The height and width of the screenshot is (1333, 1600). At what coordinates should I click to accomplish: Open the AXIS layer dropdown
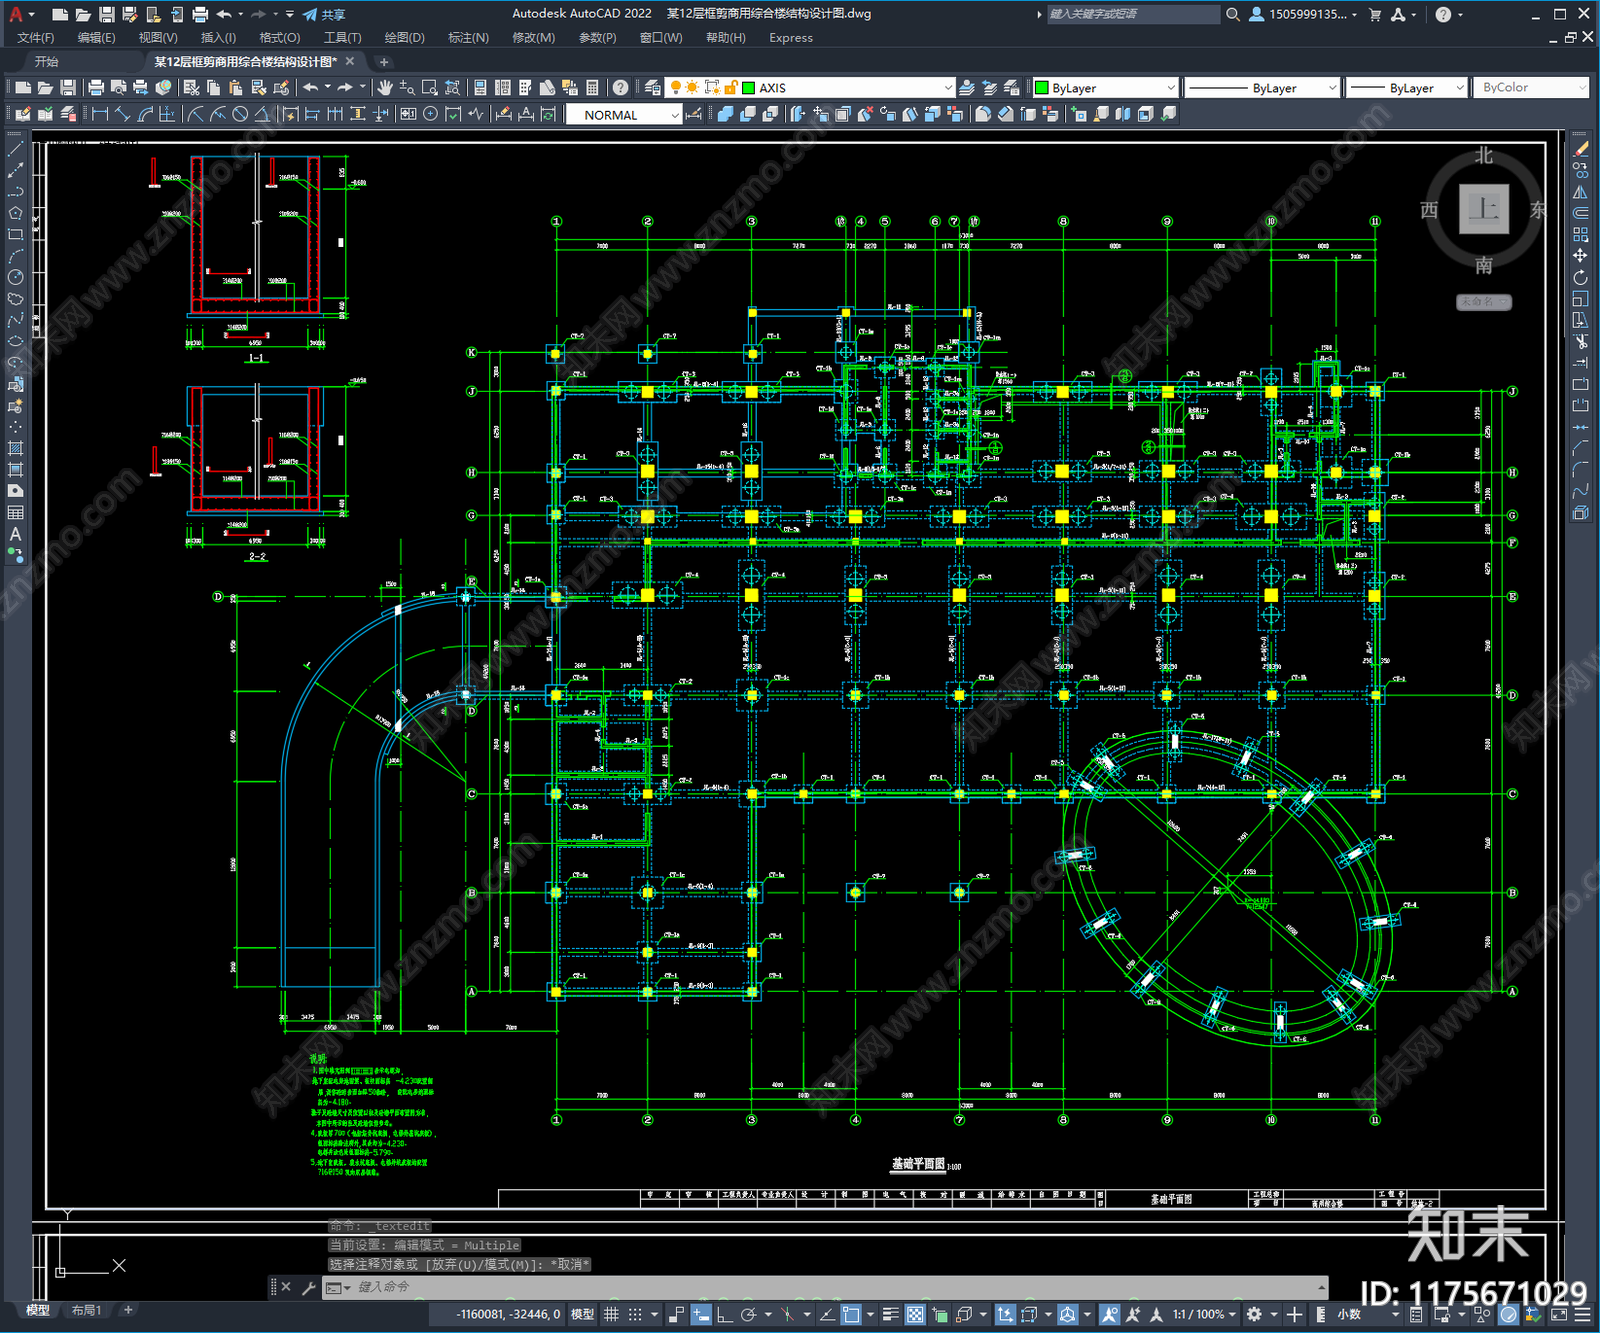click(948, 88)
